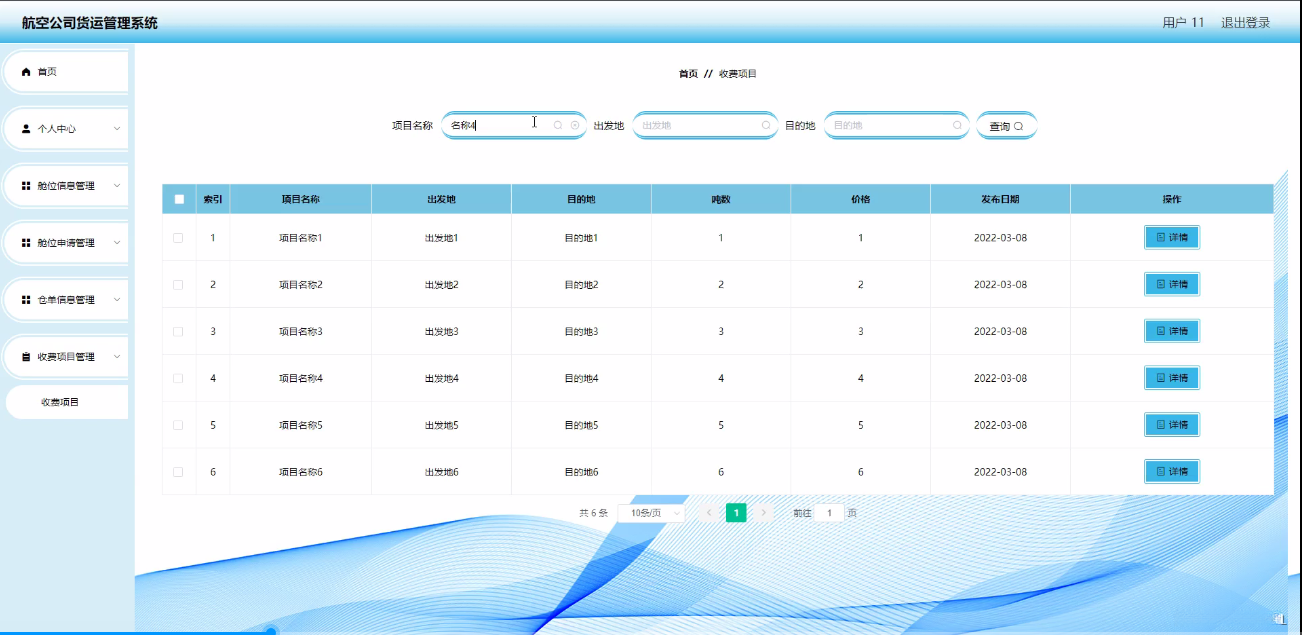Click the 查询 query button
Image resolution: width=1302 pixels, height=635 pixels.
click(1006, 126)
